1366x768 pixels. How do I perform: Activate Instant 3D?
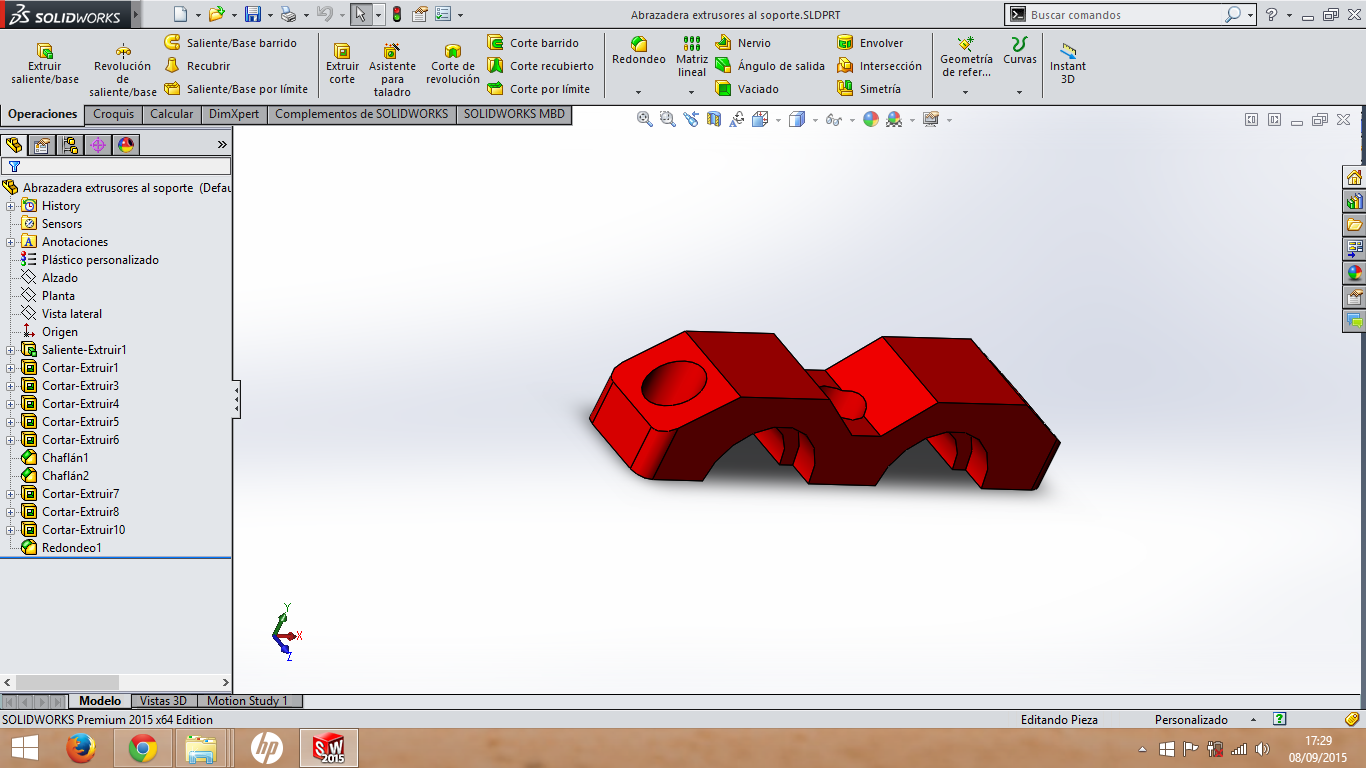tap(1067, 64)
